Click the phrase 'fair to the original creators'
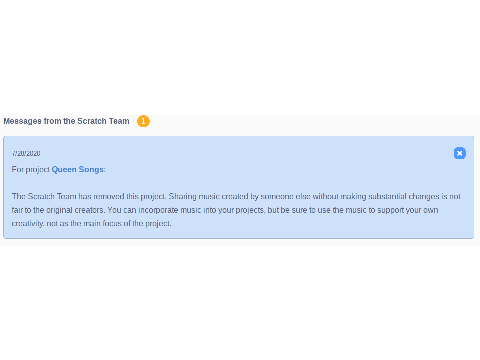Image resolution: width=480 pixels, height=360 pixels. pyautogui.click(x=58, y=210)
